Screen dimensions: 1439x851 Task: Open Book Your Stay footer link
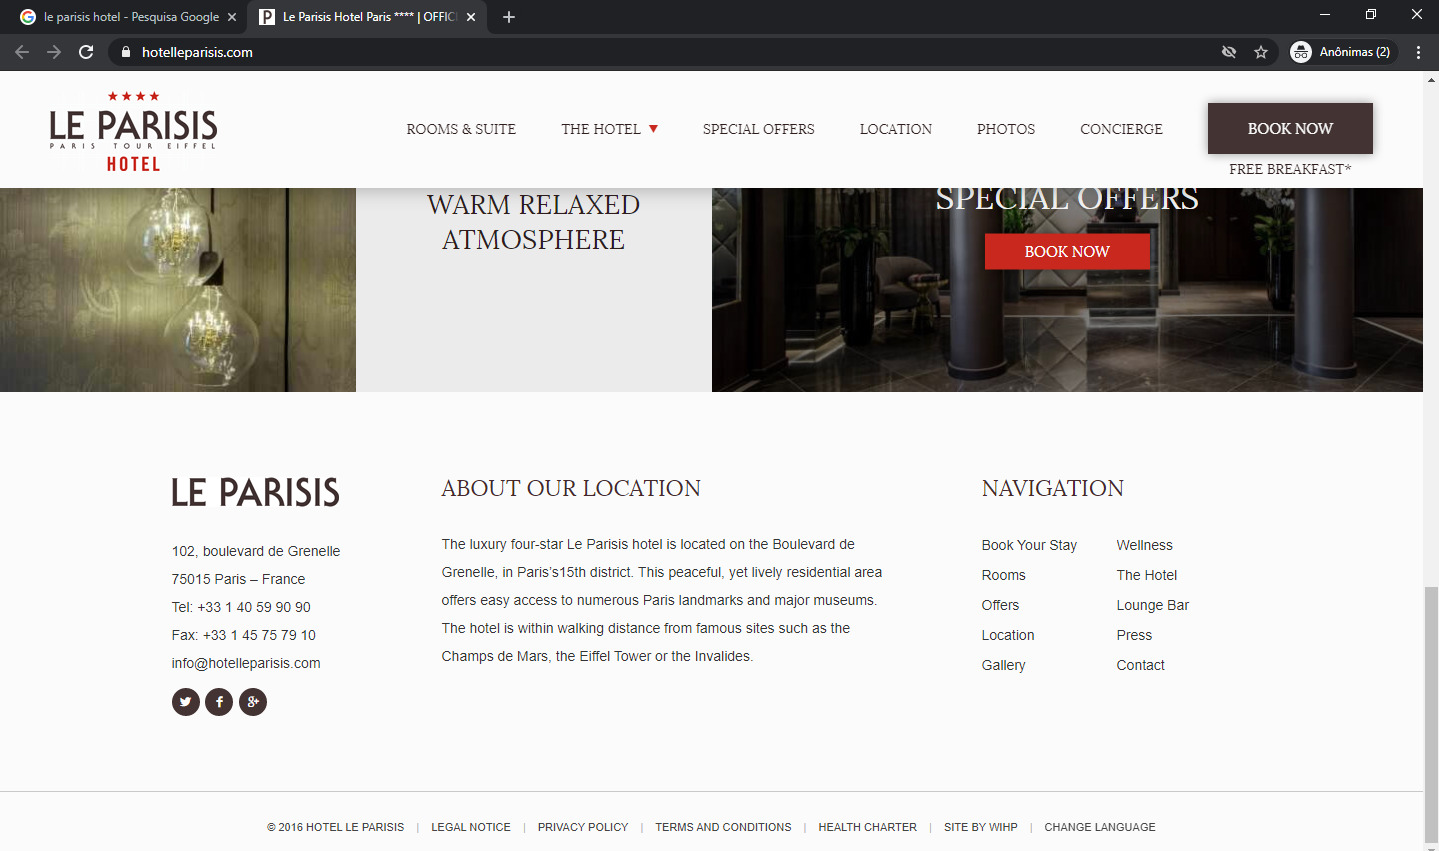pyautogui.click(x=1029, y=545)
